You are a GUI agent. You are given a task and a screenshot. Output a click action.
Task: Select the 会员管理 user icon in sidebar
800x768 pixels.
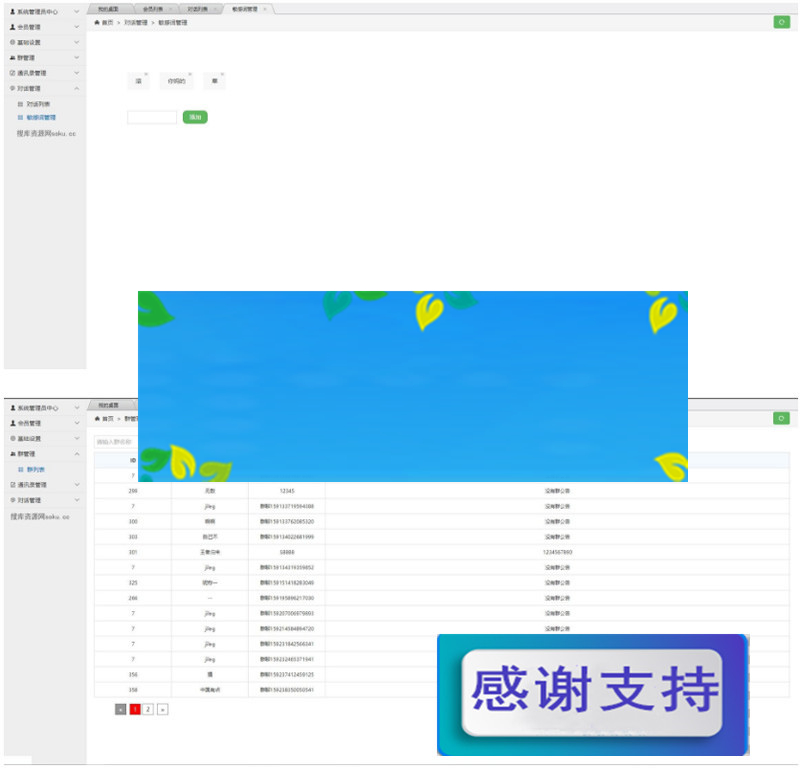click(x=10, y=28)
